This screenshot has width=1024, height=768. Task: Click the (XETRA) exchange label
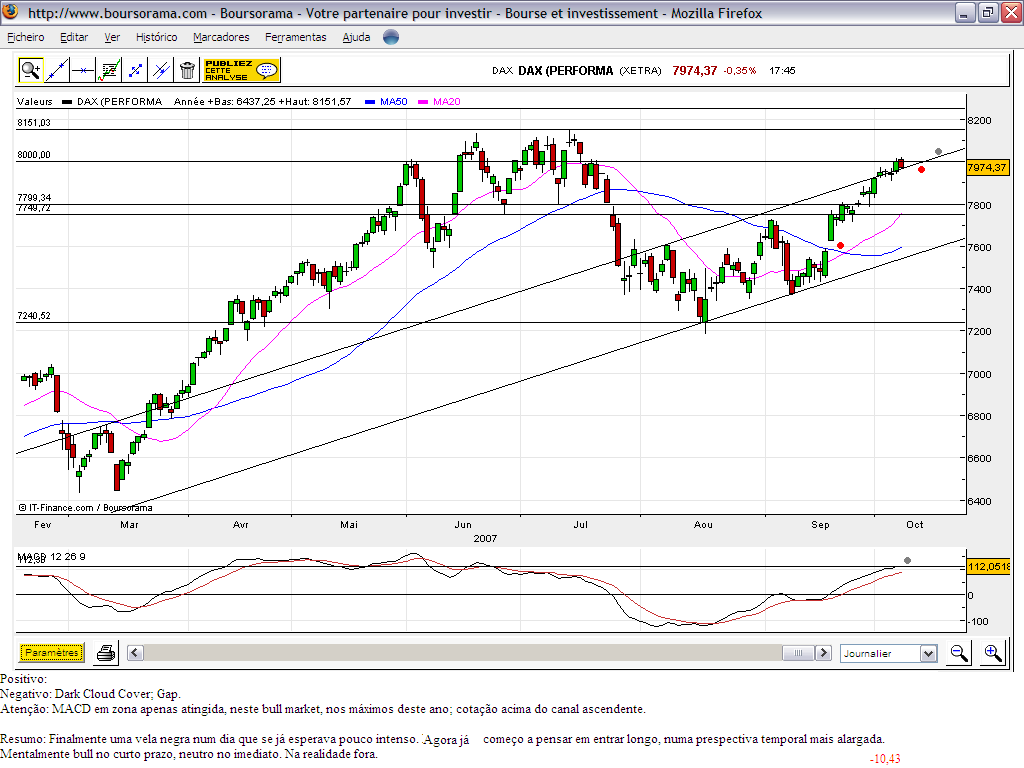point(641,71)
